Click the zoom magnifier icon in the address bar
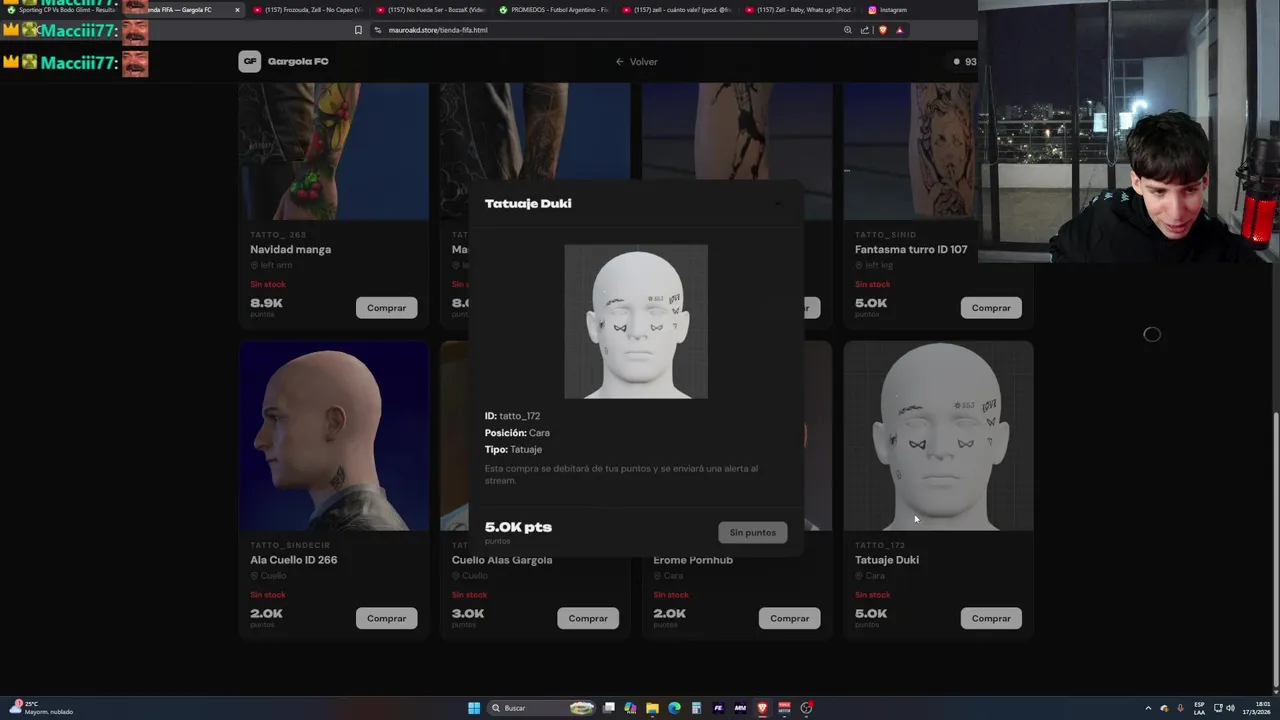This screenshot has height=720, width=1280. (x=848, y=30)
